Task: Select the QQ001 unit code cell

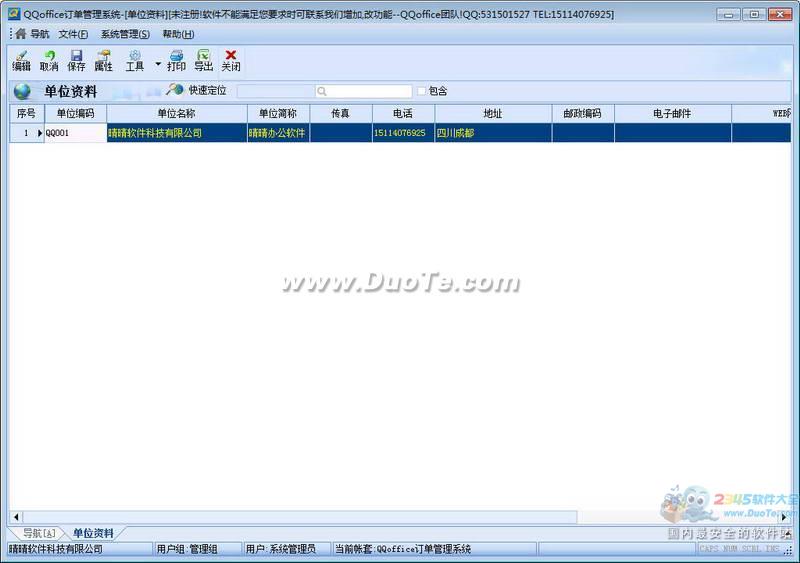Action: click(76, 133)
